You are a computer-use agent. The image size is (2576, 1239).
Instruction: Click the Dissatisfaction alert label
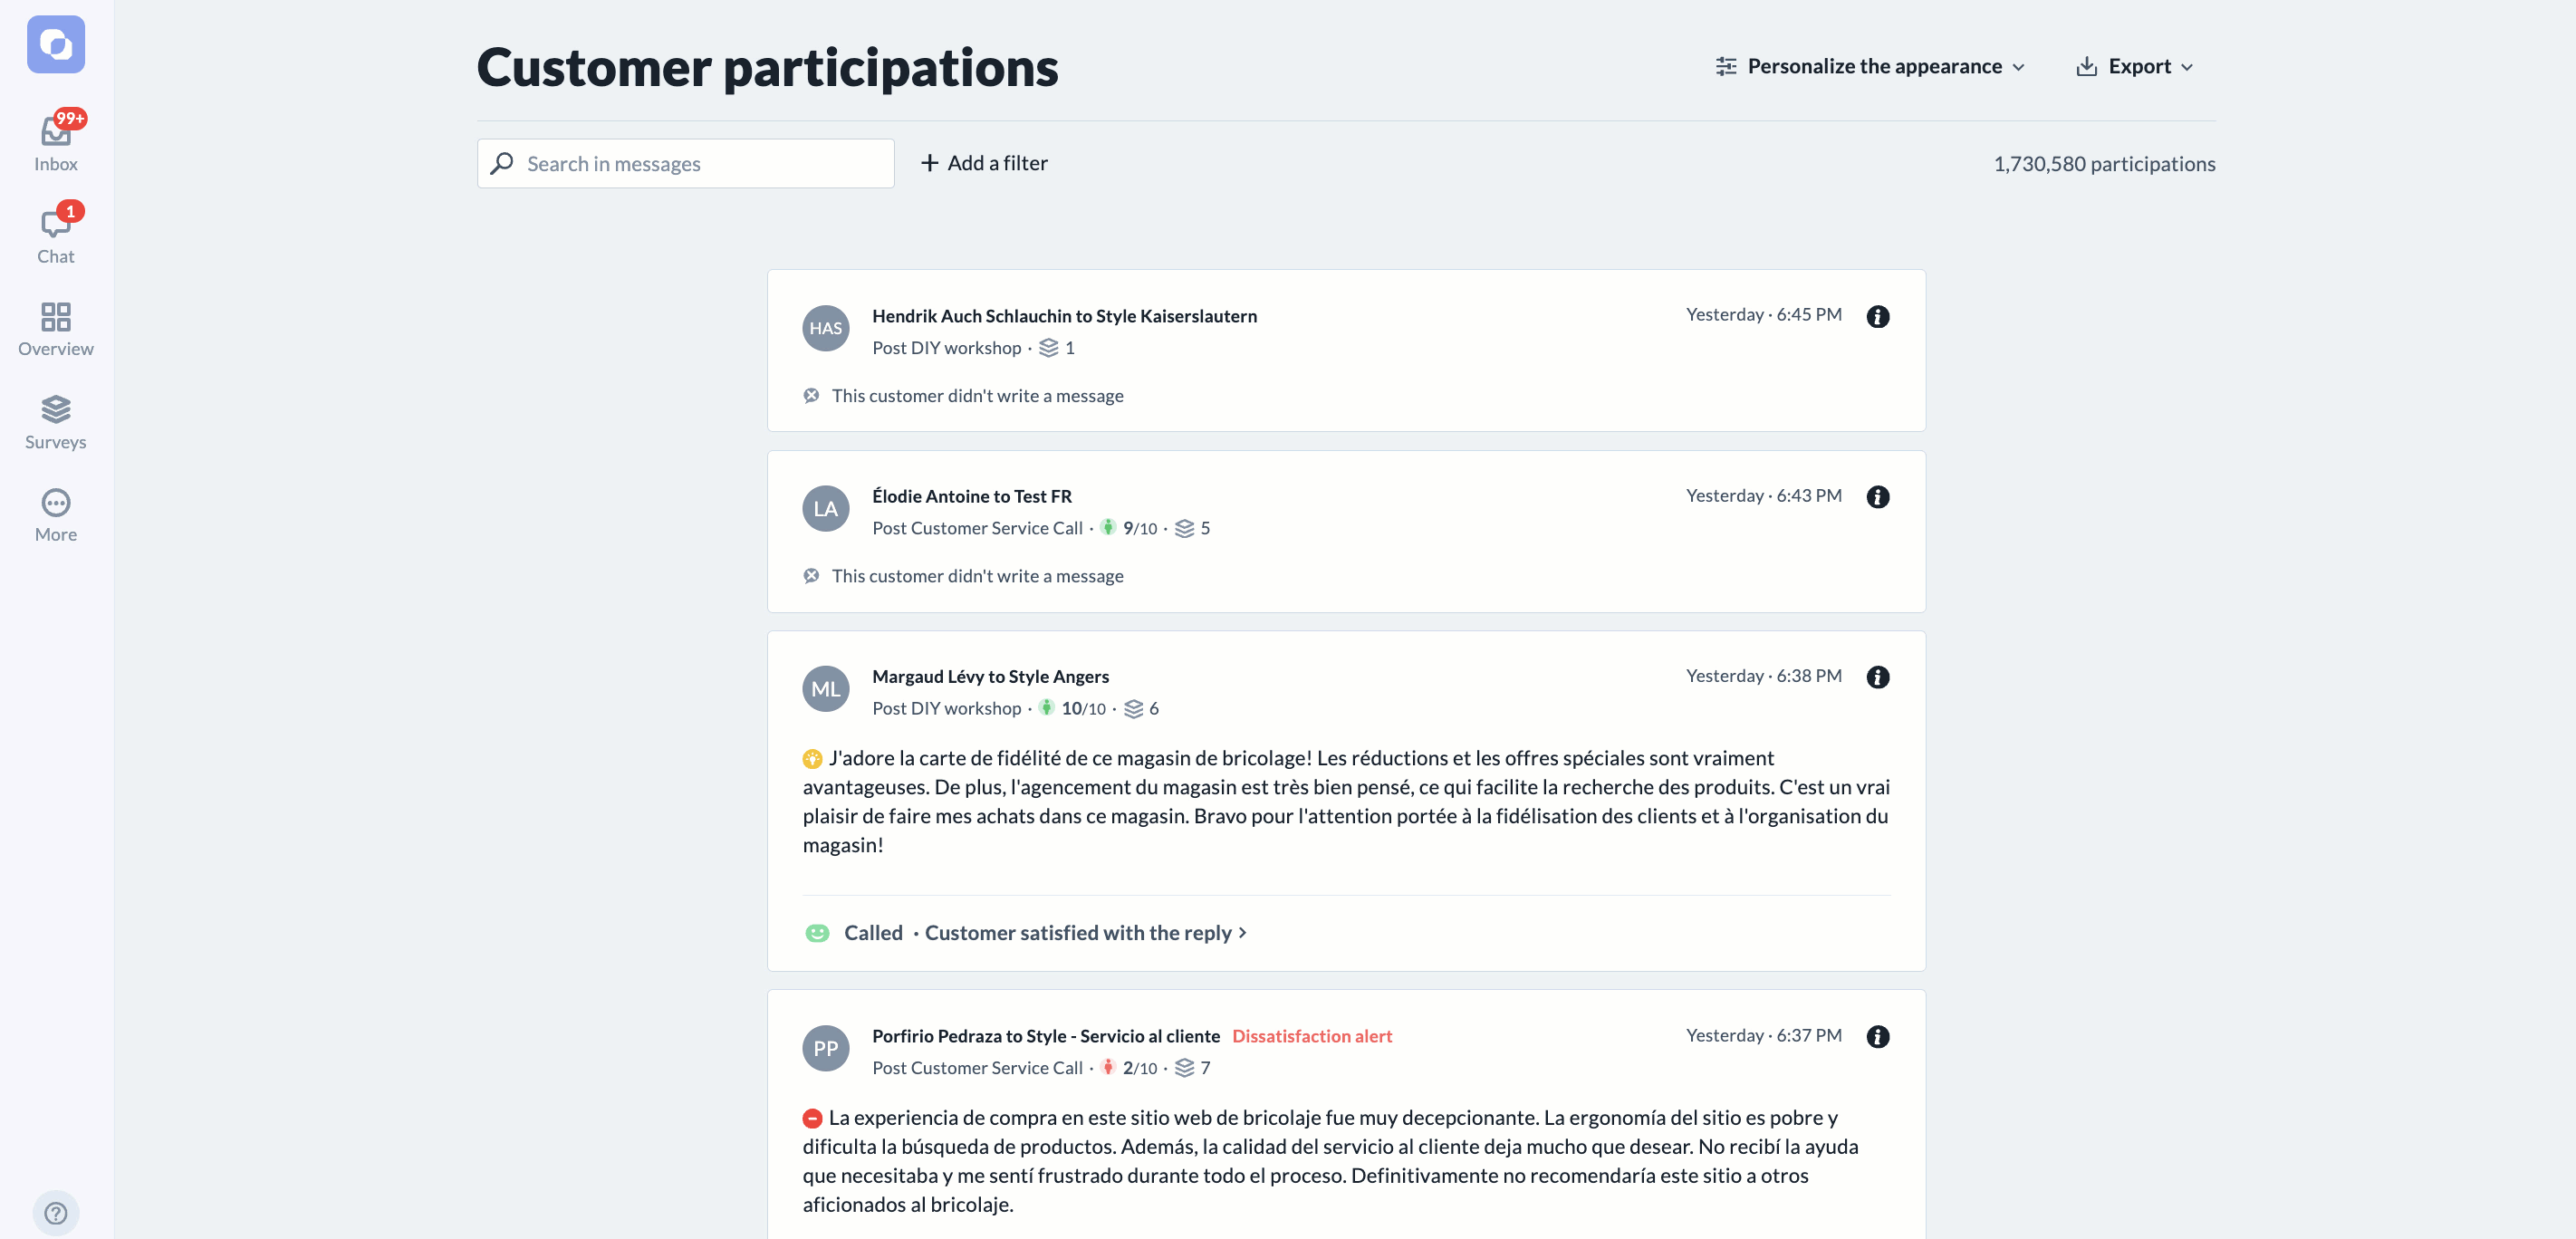pyautogui.click(x=1311, y=1036)
